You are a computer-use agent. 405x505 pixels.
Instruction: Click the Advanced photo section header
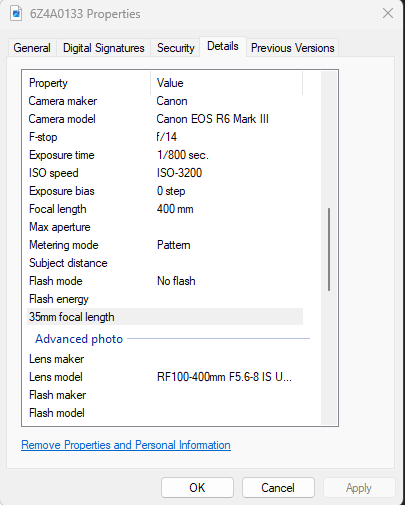pos(79,339)
